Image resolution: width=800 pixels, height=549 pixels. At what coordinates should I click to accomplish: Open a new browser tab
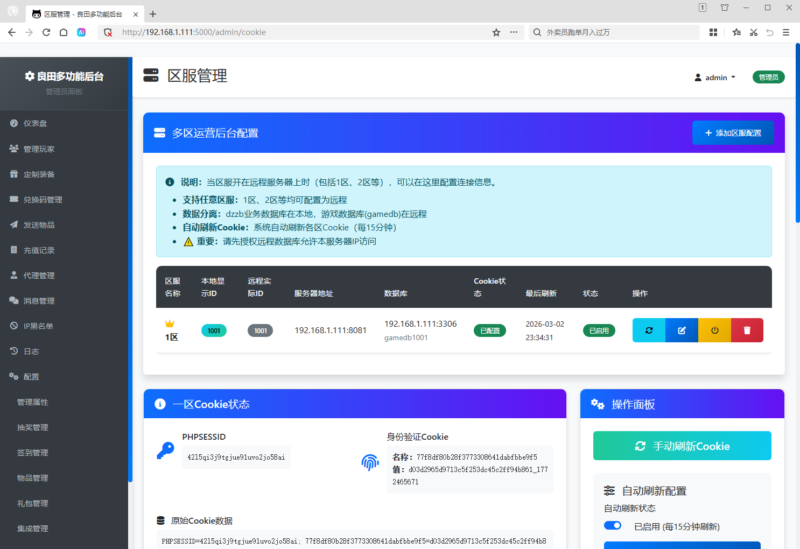pyautogui.click(x=153, y=14)
